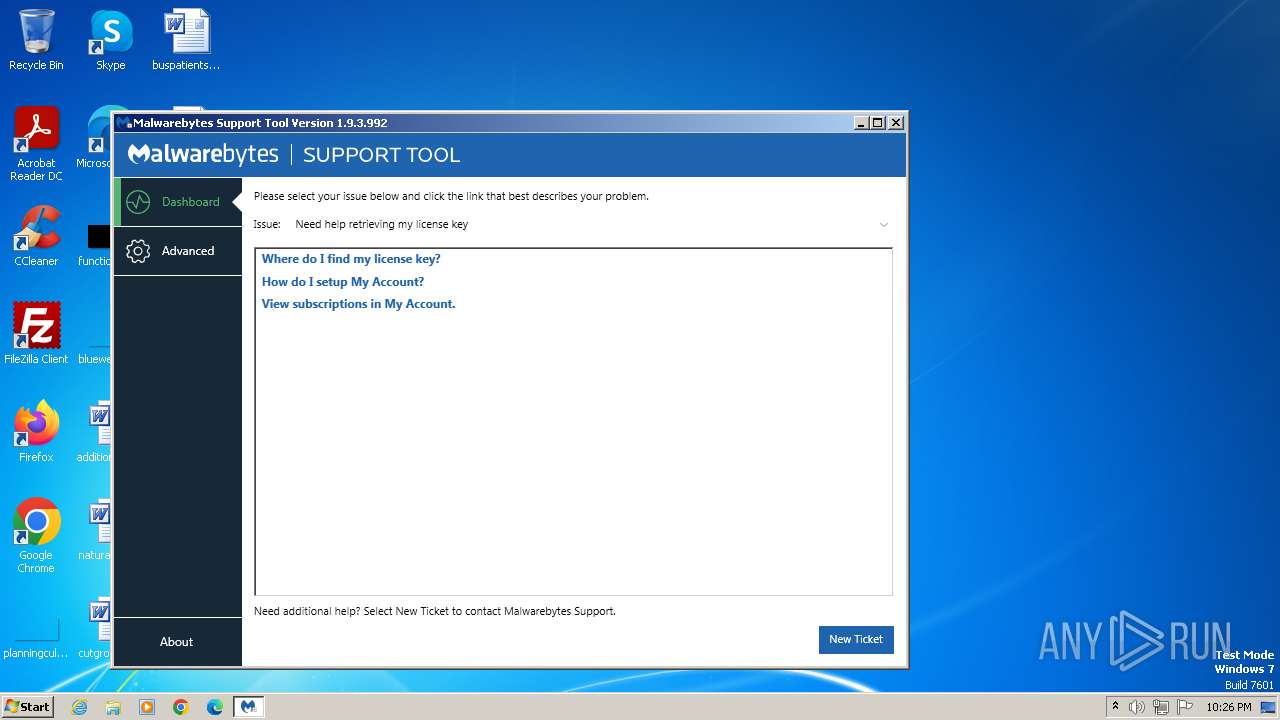Open Acrobat Reader DC desktop shortcut

(x=36, y=144)
